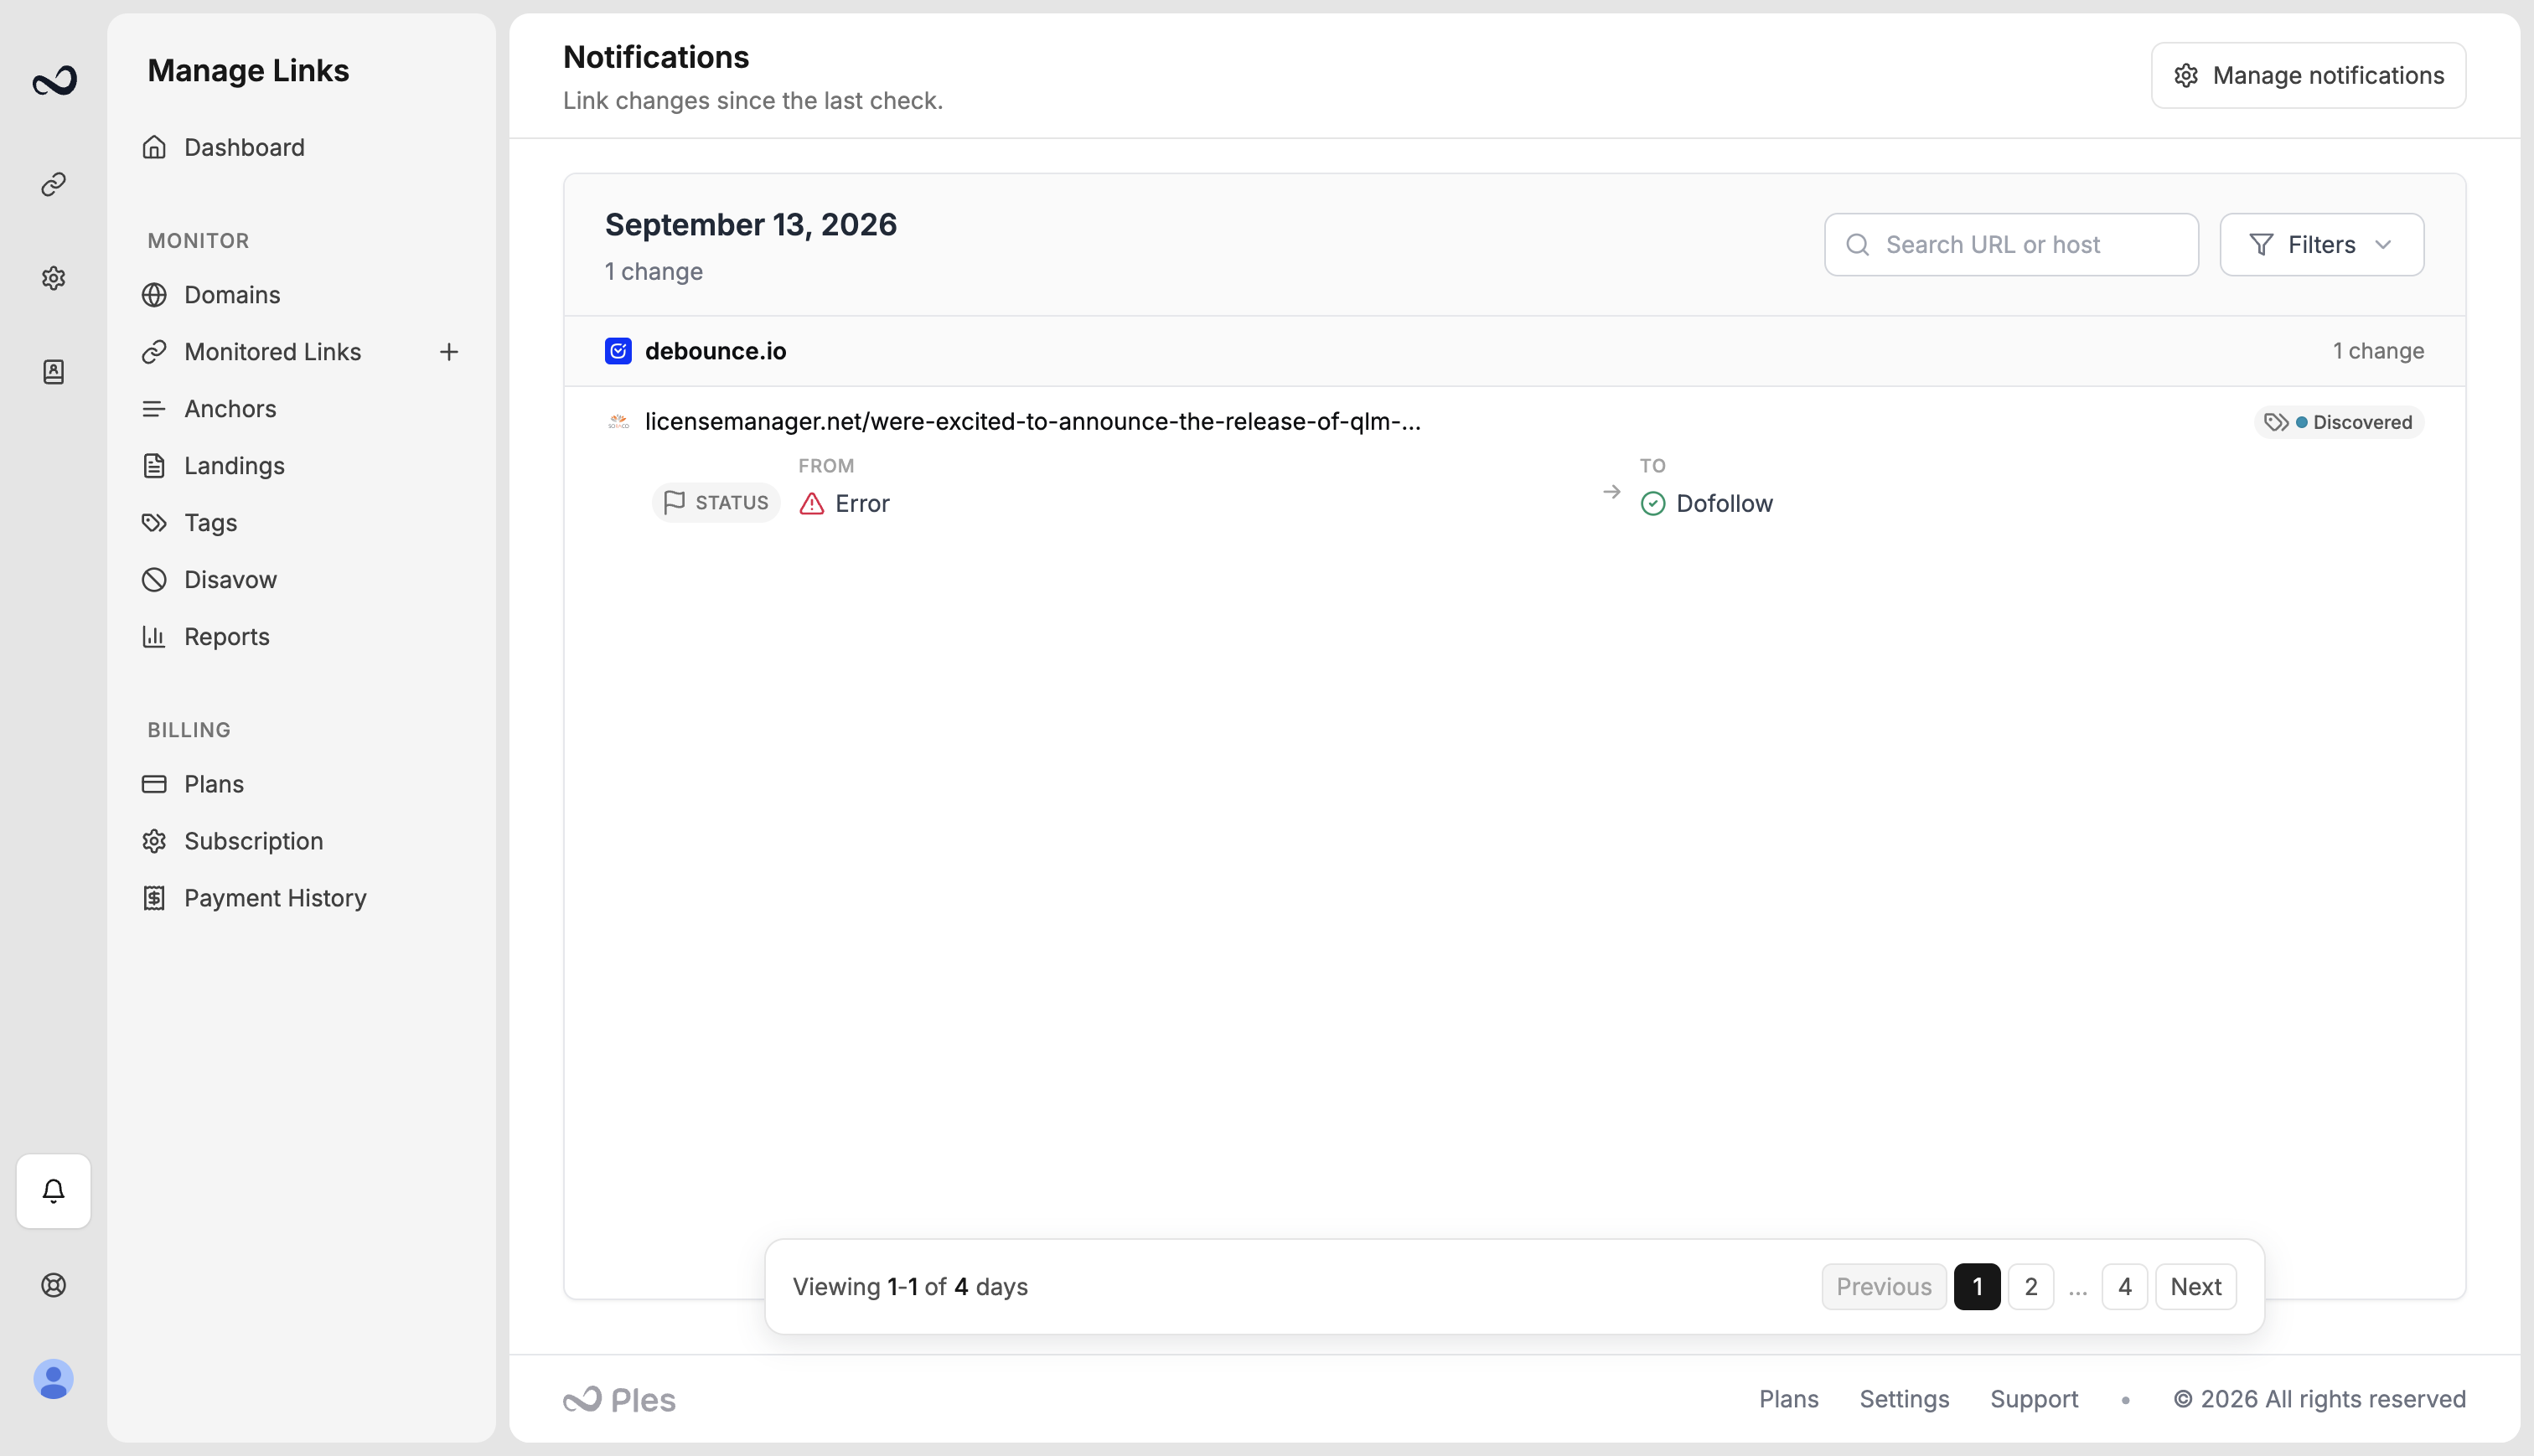Open the support lifebuoy icon

(54, 1285)
